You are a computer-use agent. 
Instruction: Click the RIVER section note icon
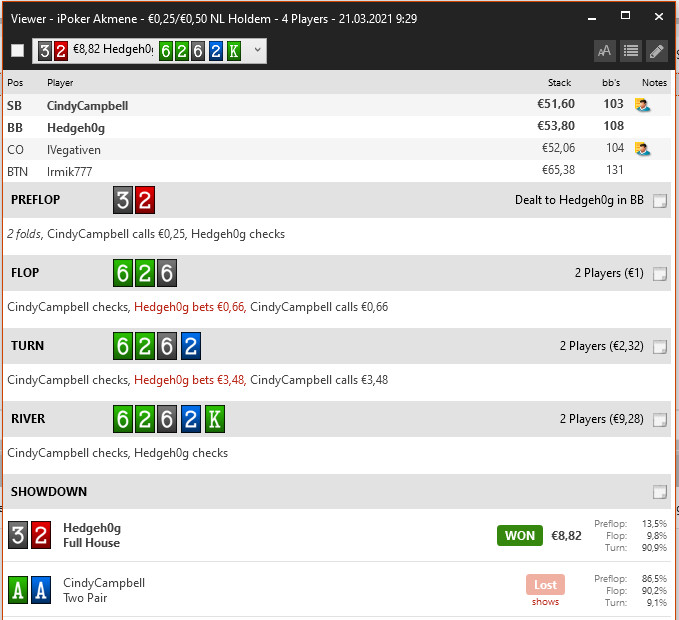pos(660,420)
